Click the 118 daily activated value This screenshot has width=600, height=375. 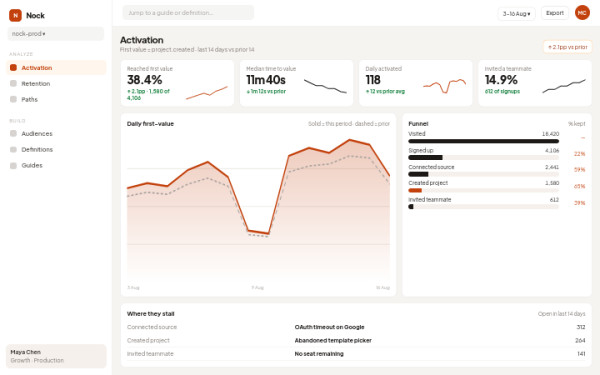pos(373,80)
